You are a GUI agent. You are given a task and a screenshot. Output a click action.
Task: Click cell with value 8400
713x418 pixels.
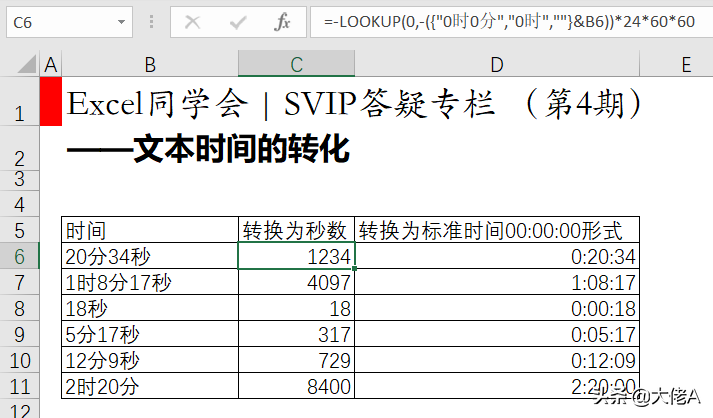[296, 386]
